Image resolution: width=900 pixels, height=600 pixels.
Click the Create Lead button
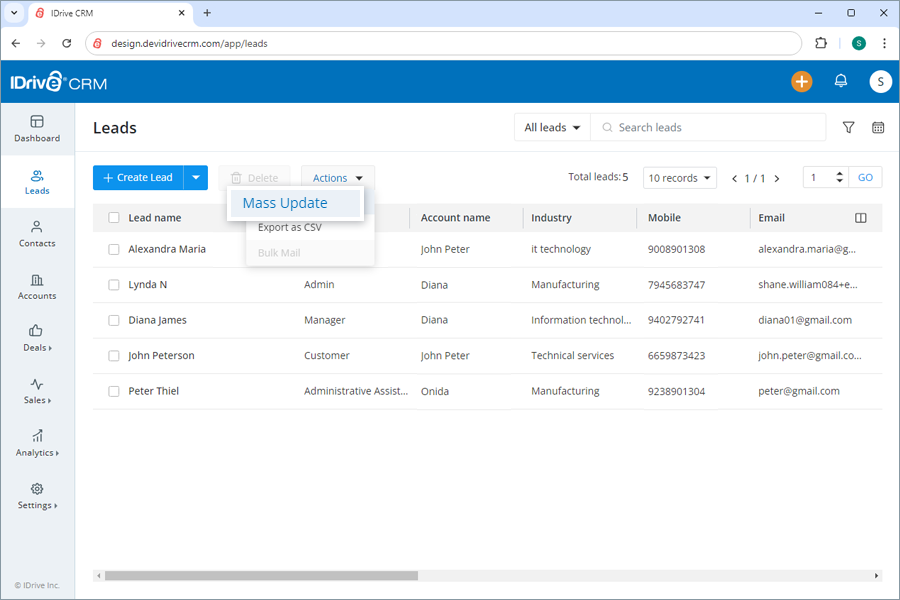[x=138, y=177]
